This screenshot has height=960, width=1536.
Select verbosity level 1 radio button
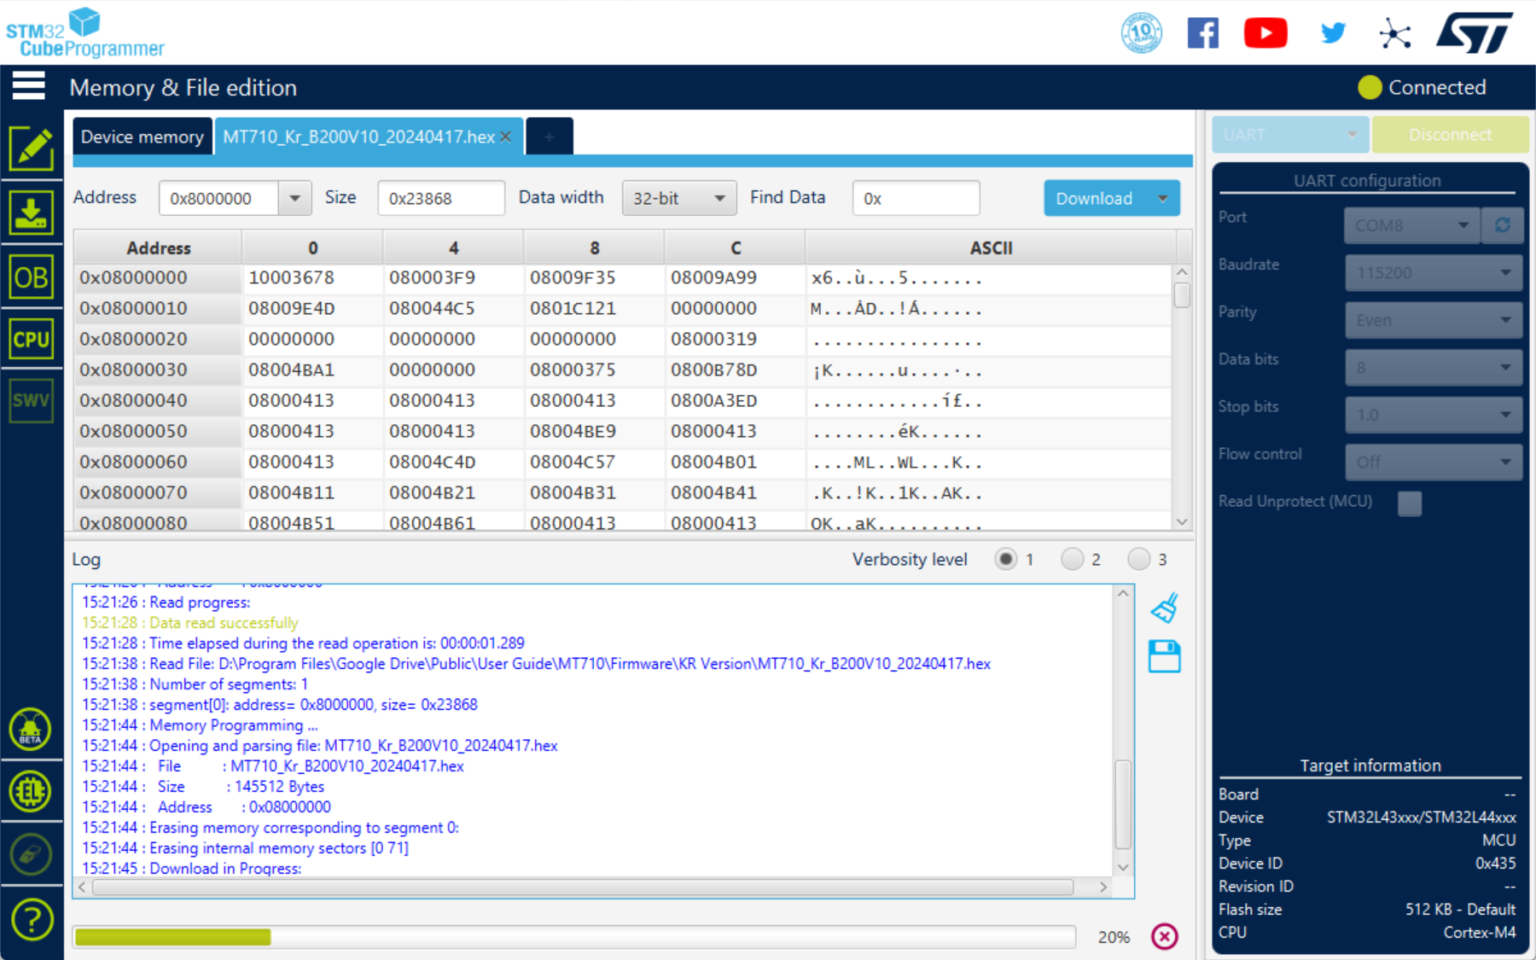(1006, 559)
